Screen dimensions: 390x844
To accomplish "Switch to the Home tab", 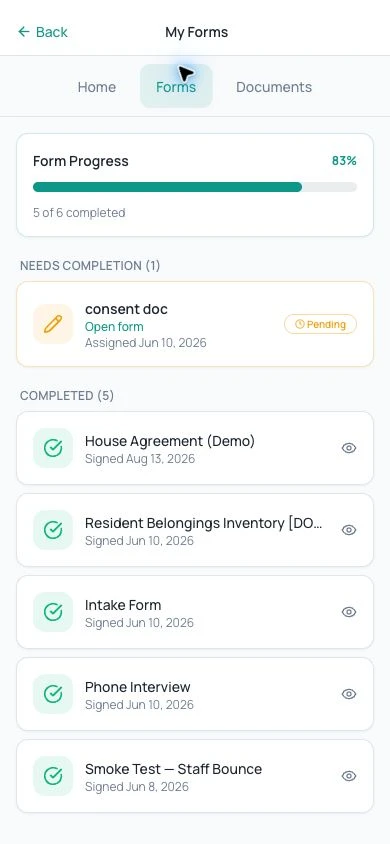I will click(x=97, y=87).
